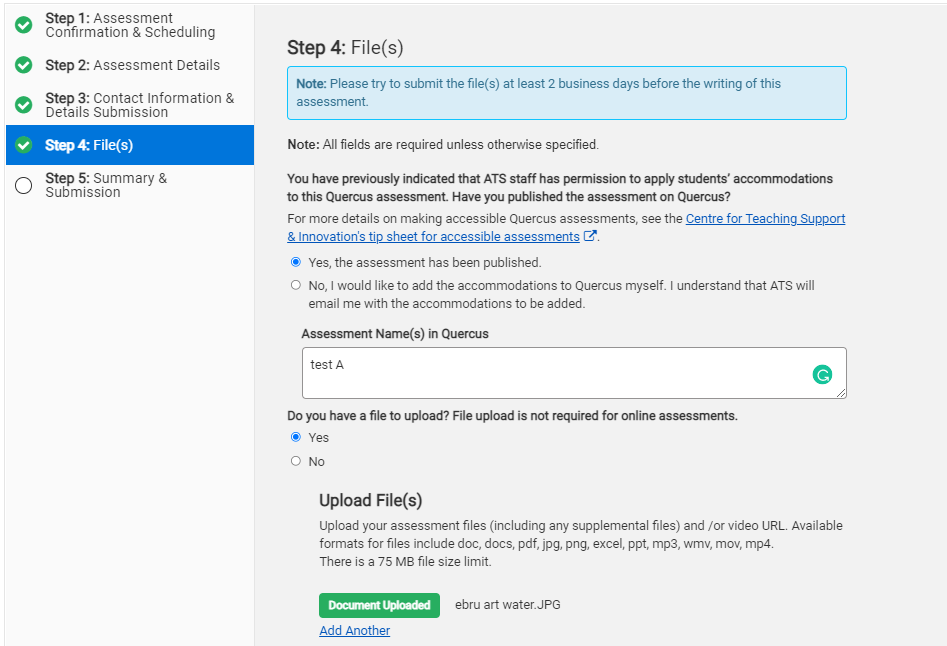Open Step 2: Assessment Details
The height and width of the screenshot is (646, 947).
coord(130,65)
